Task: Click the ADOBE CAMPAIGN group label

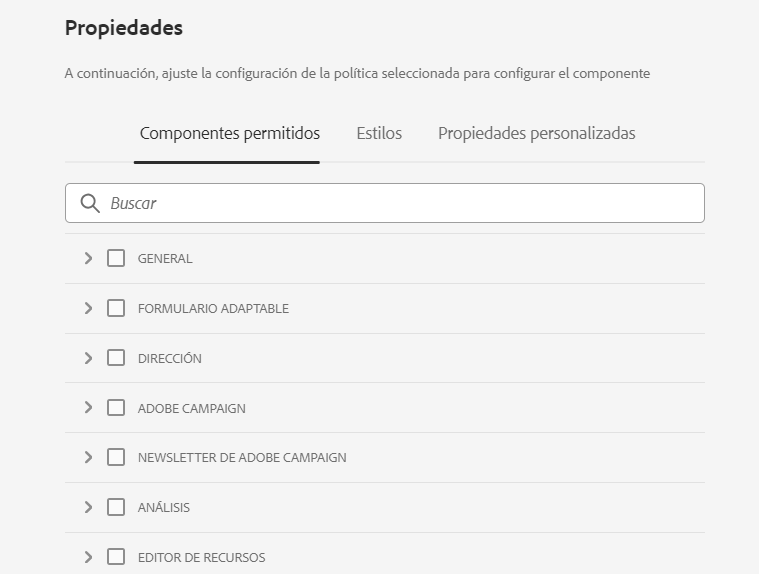Action: coord(191,408)
